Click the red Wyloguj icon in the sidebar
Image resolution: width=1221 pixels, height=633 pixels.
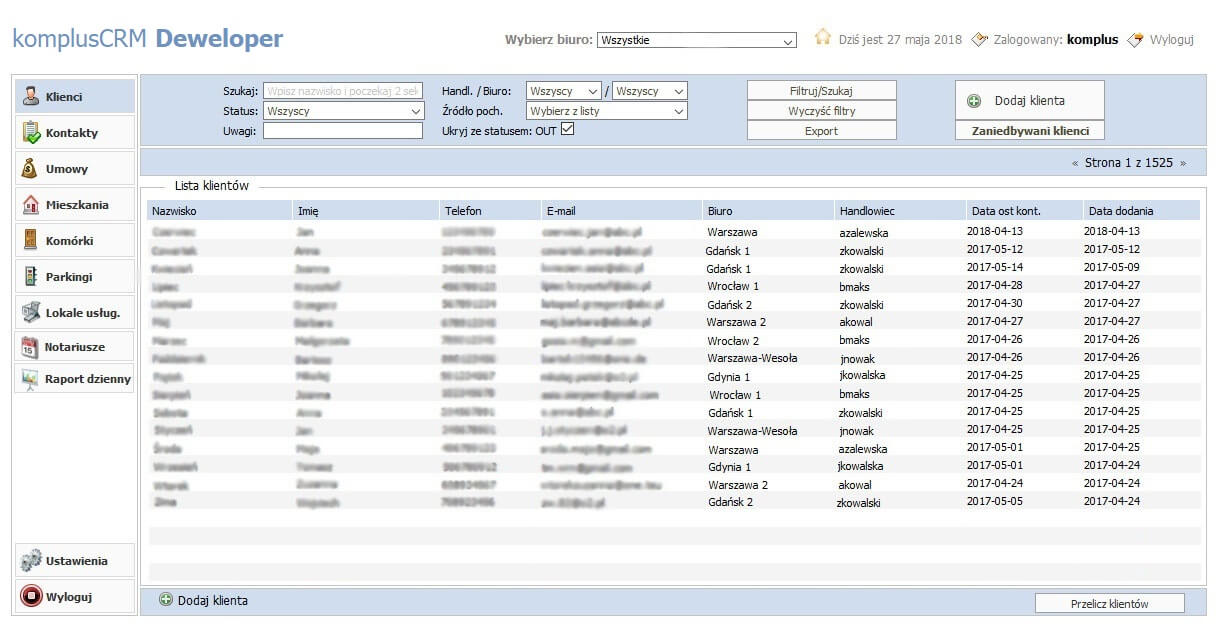31,597
